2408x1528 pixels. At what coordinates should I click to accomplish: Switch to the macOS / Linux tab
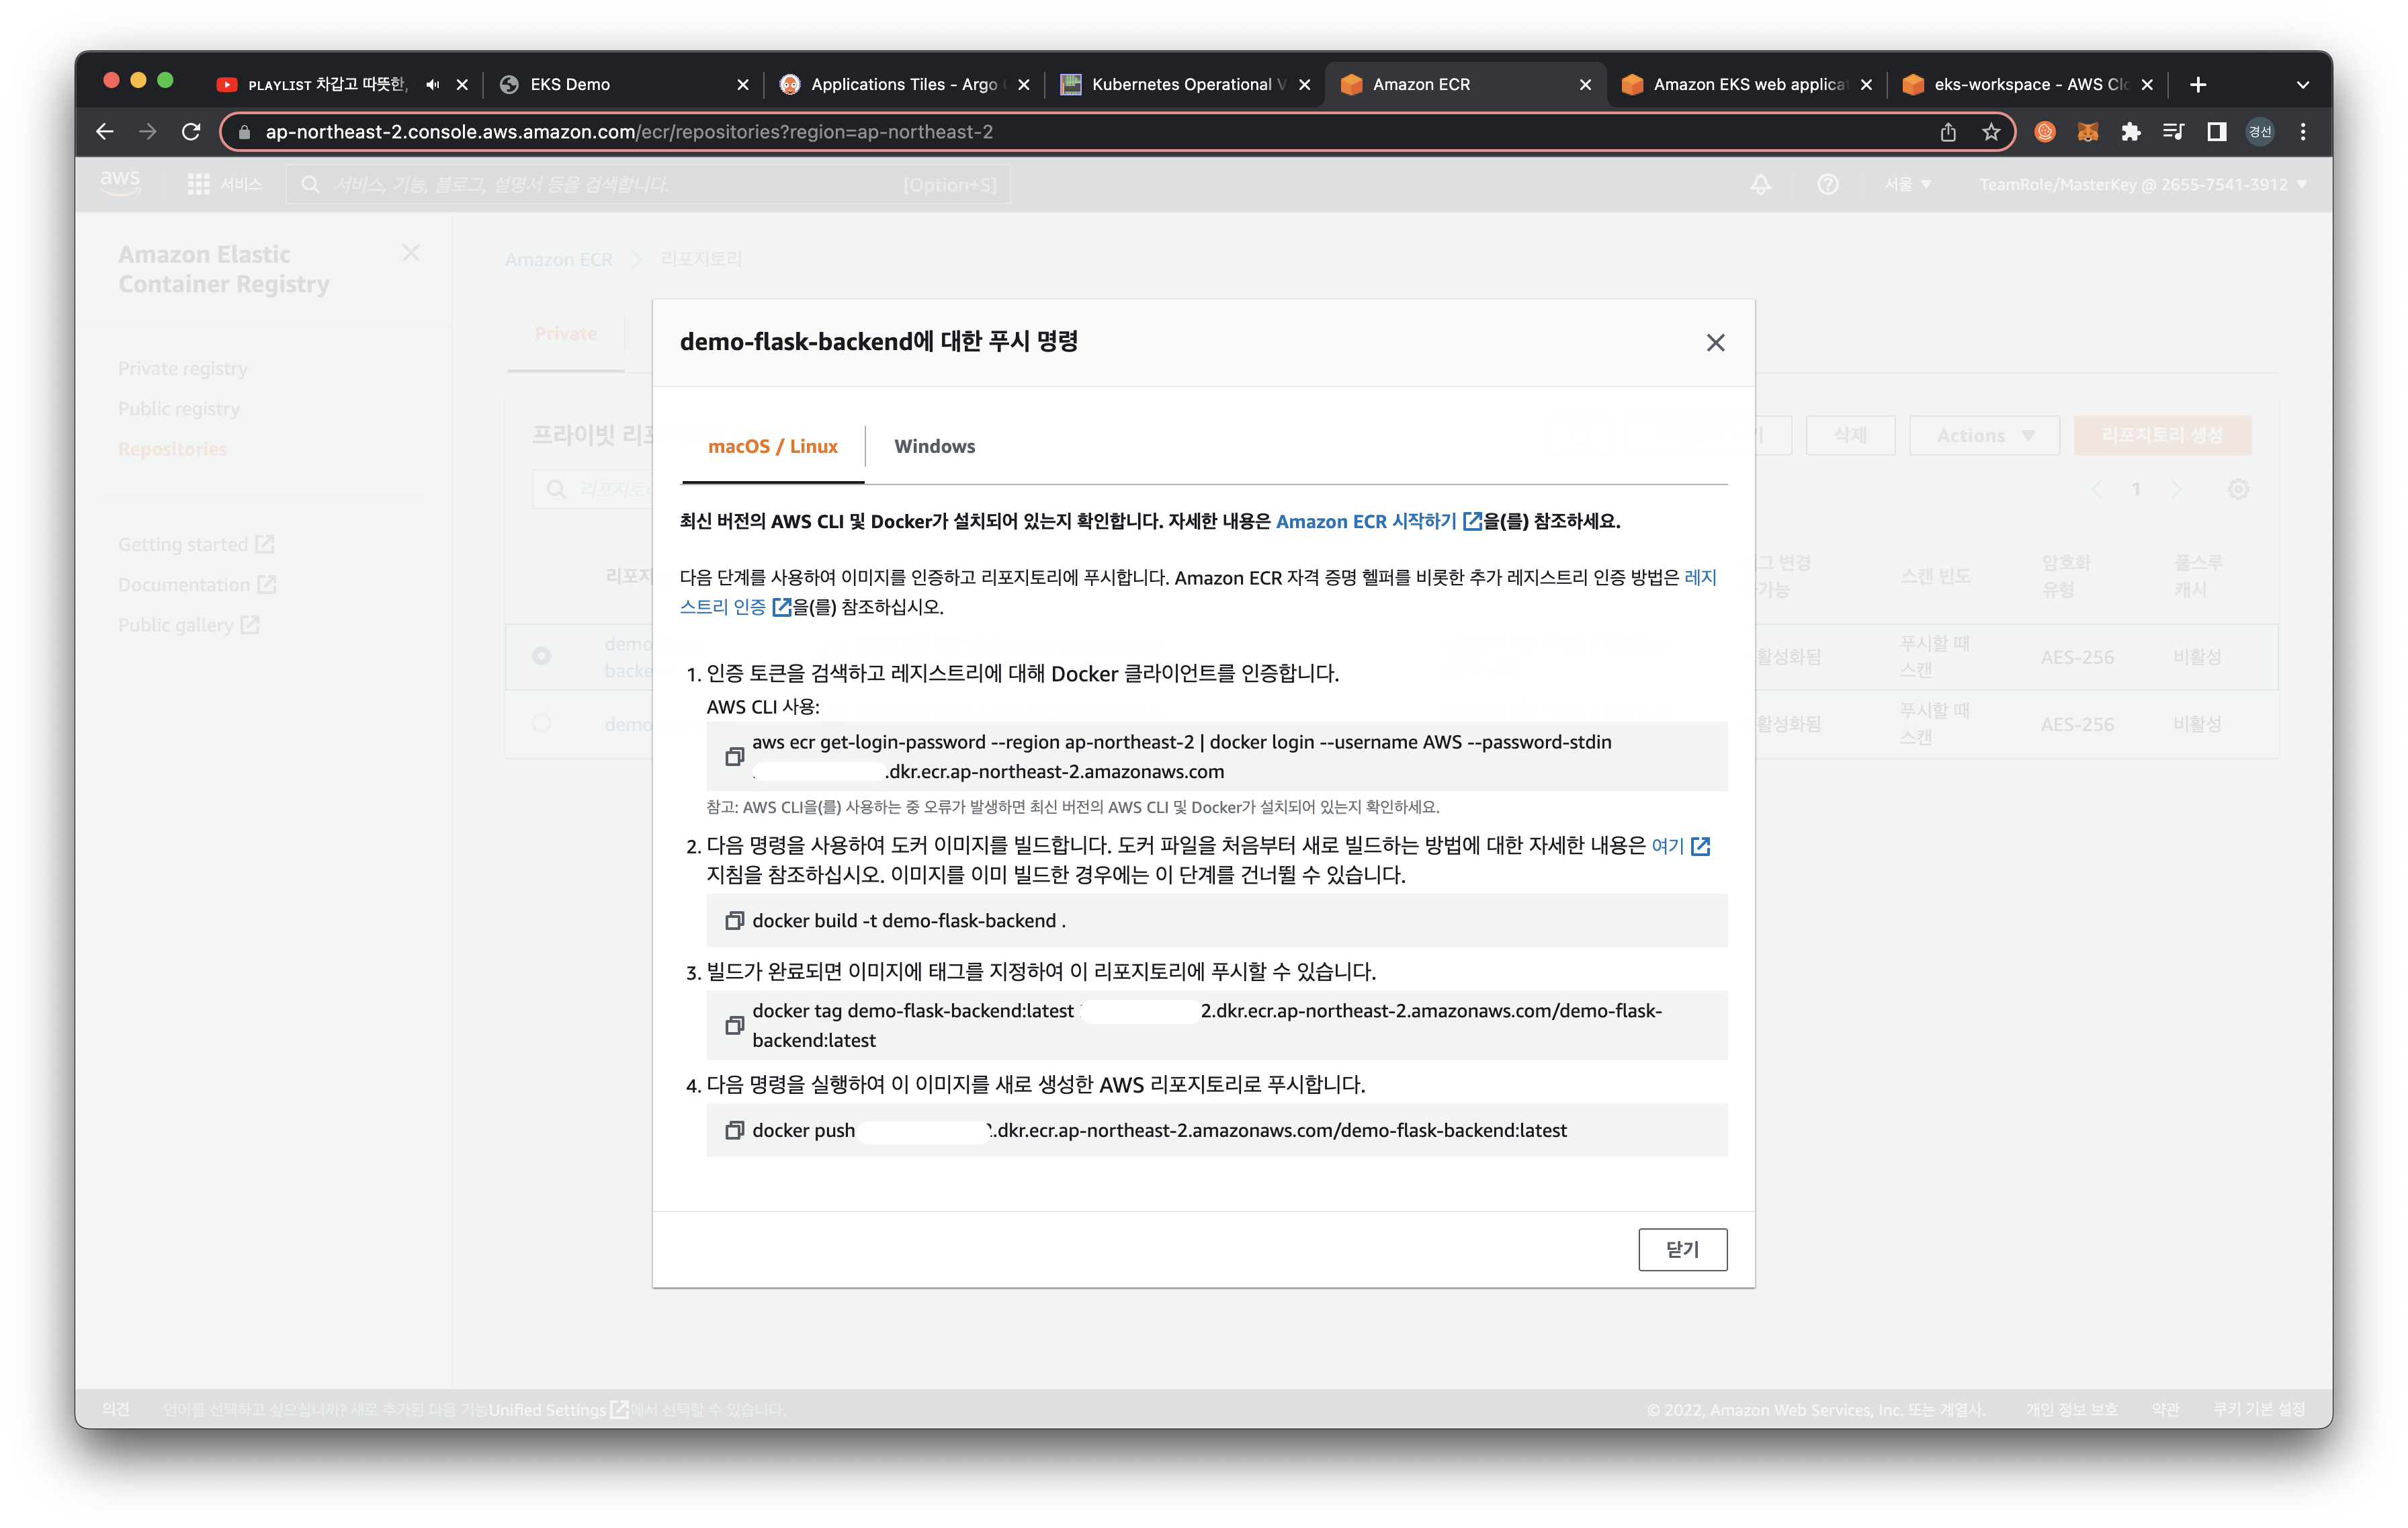coord(772,447)
